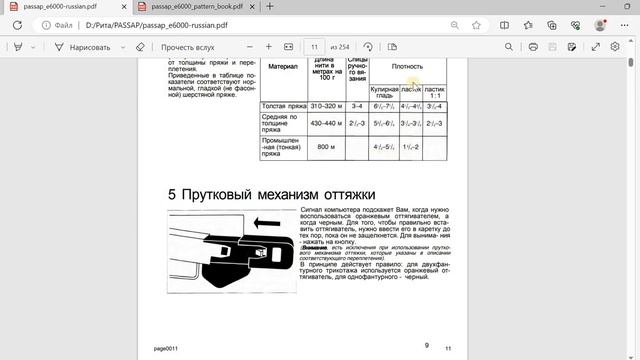Open the user profile avatar
The width and height of the screenshot is (640, 360).
pyautogui.click(x=600, y=25)
